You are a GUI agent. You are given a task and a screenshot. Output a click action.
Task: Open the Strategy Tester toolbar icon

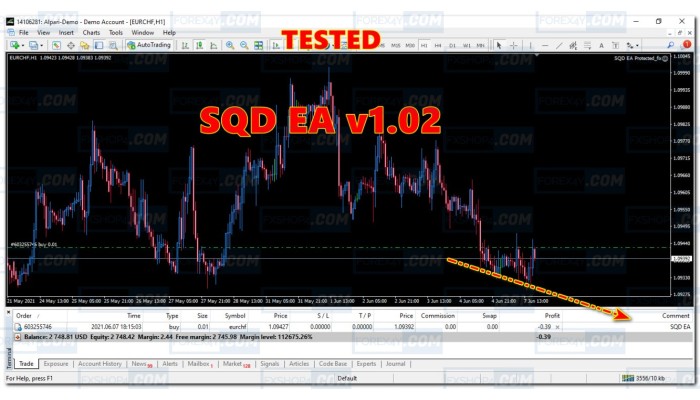click(113, 45)
